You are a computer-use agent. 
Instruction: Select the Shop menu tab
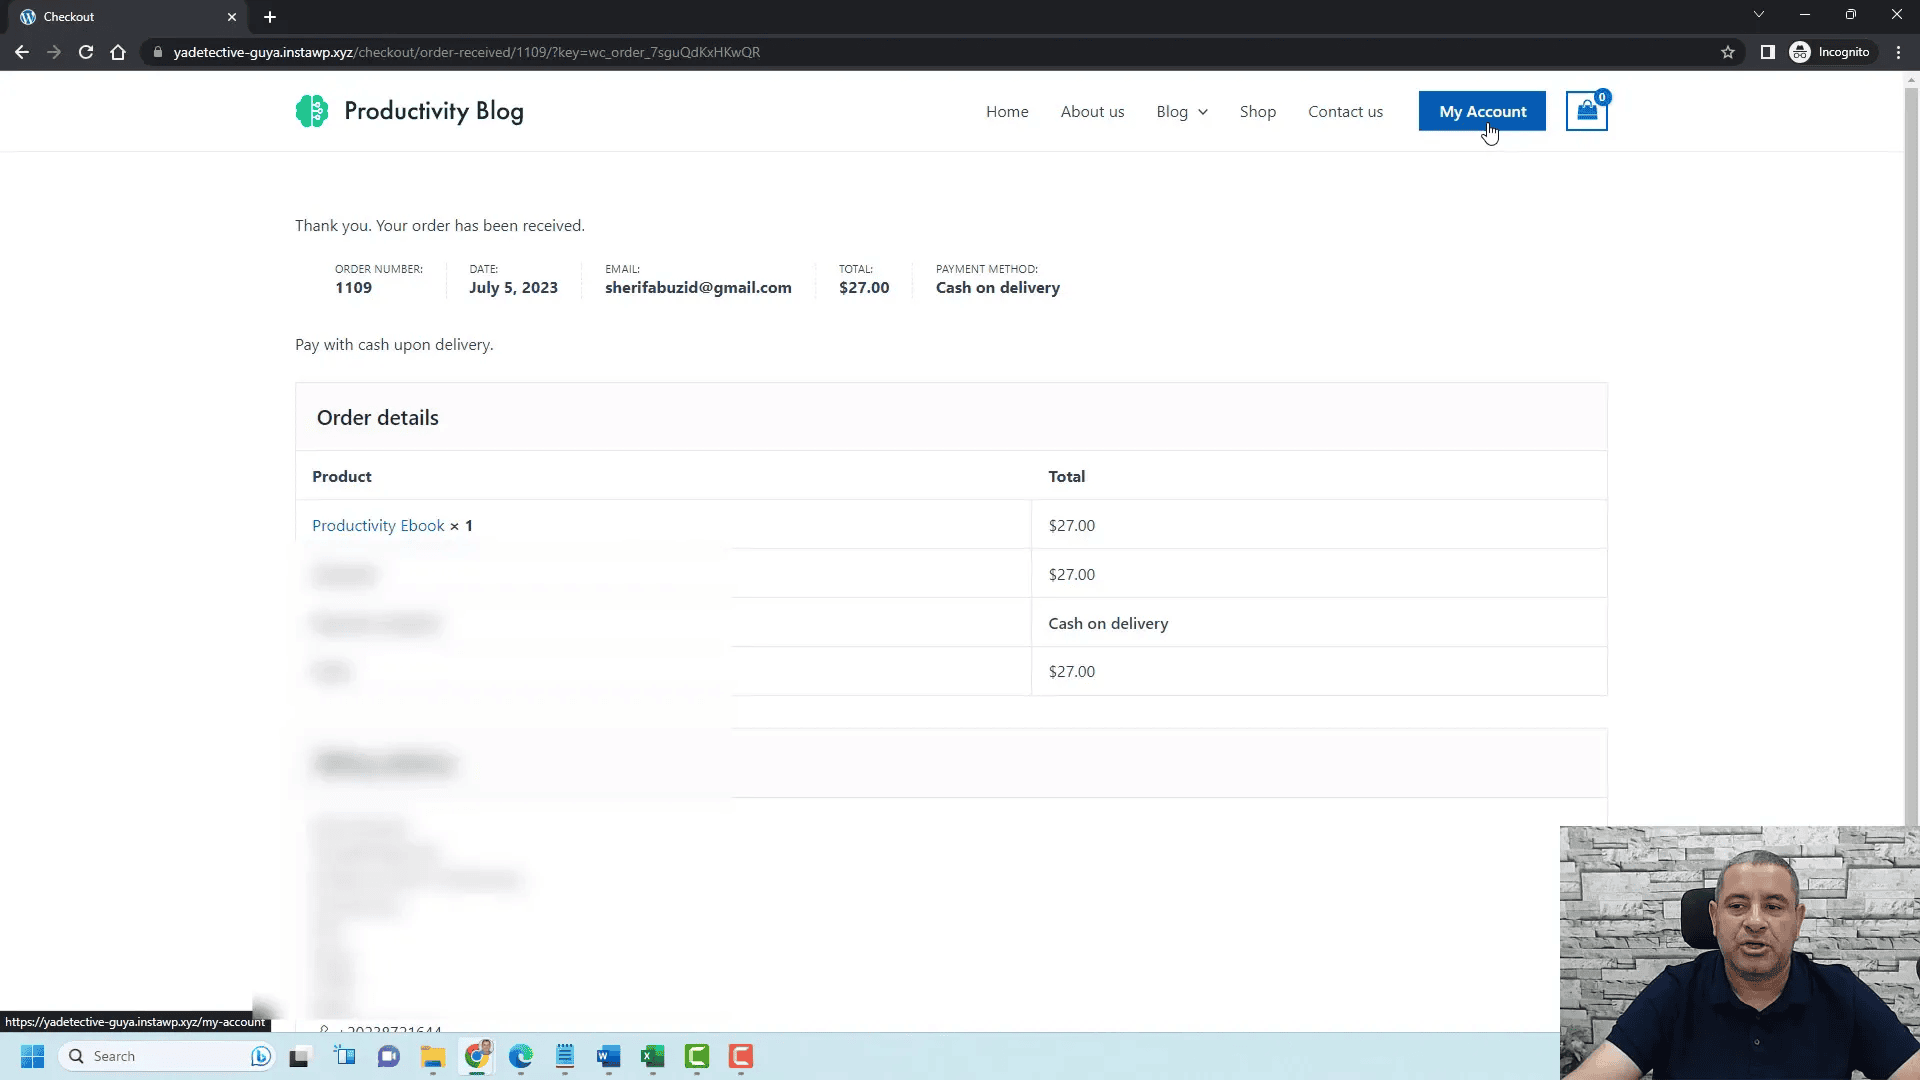pyautogui.click(x=1257, y=111)
